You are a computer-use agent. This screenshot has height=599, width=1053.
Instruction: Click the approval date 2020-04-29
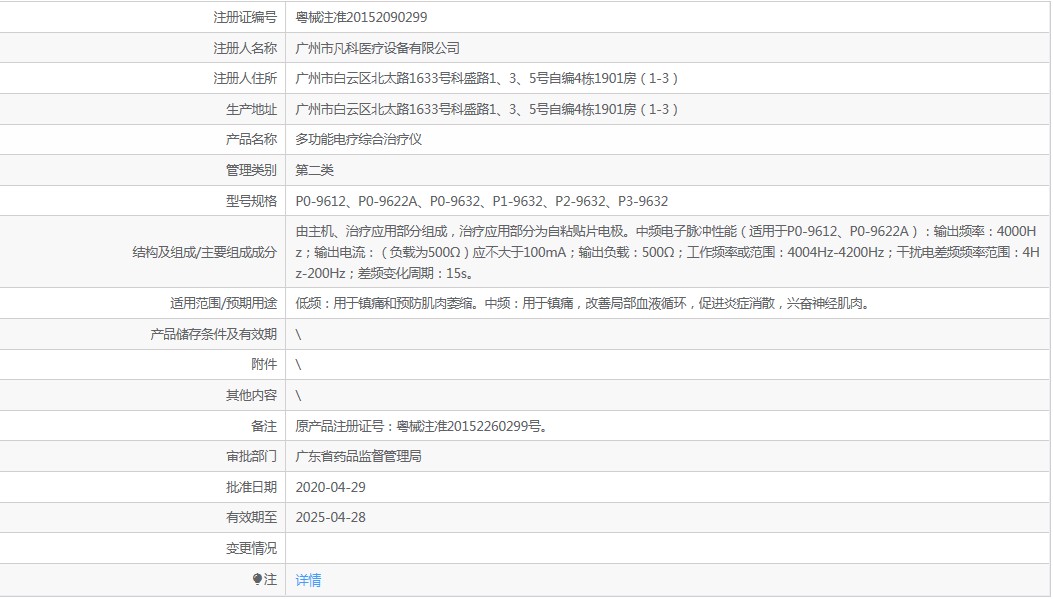[x=330, y=488]
